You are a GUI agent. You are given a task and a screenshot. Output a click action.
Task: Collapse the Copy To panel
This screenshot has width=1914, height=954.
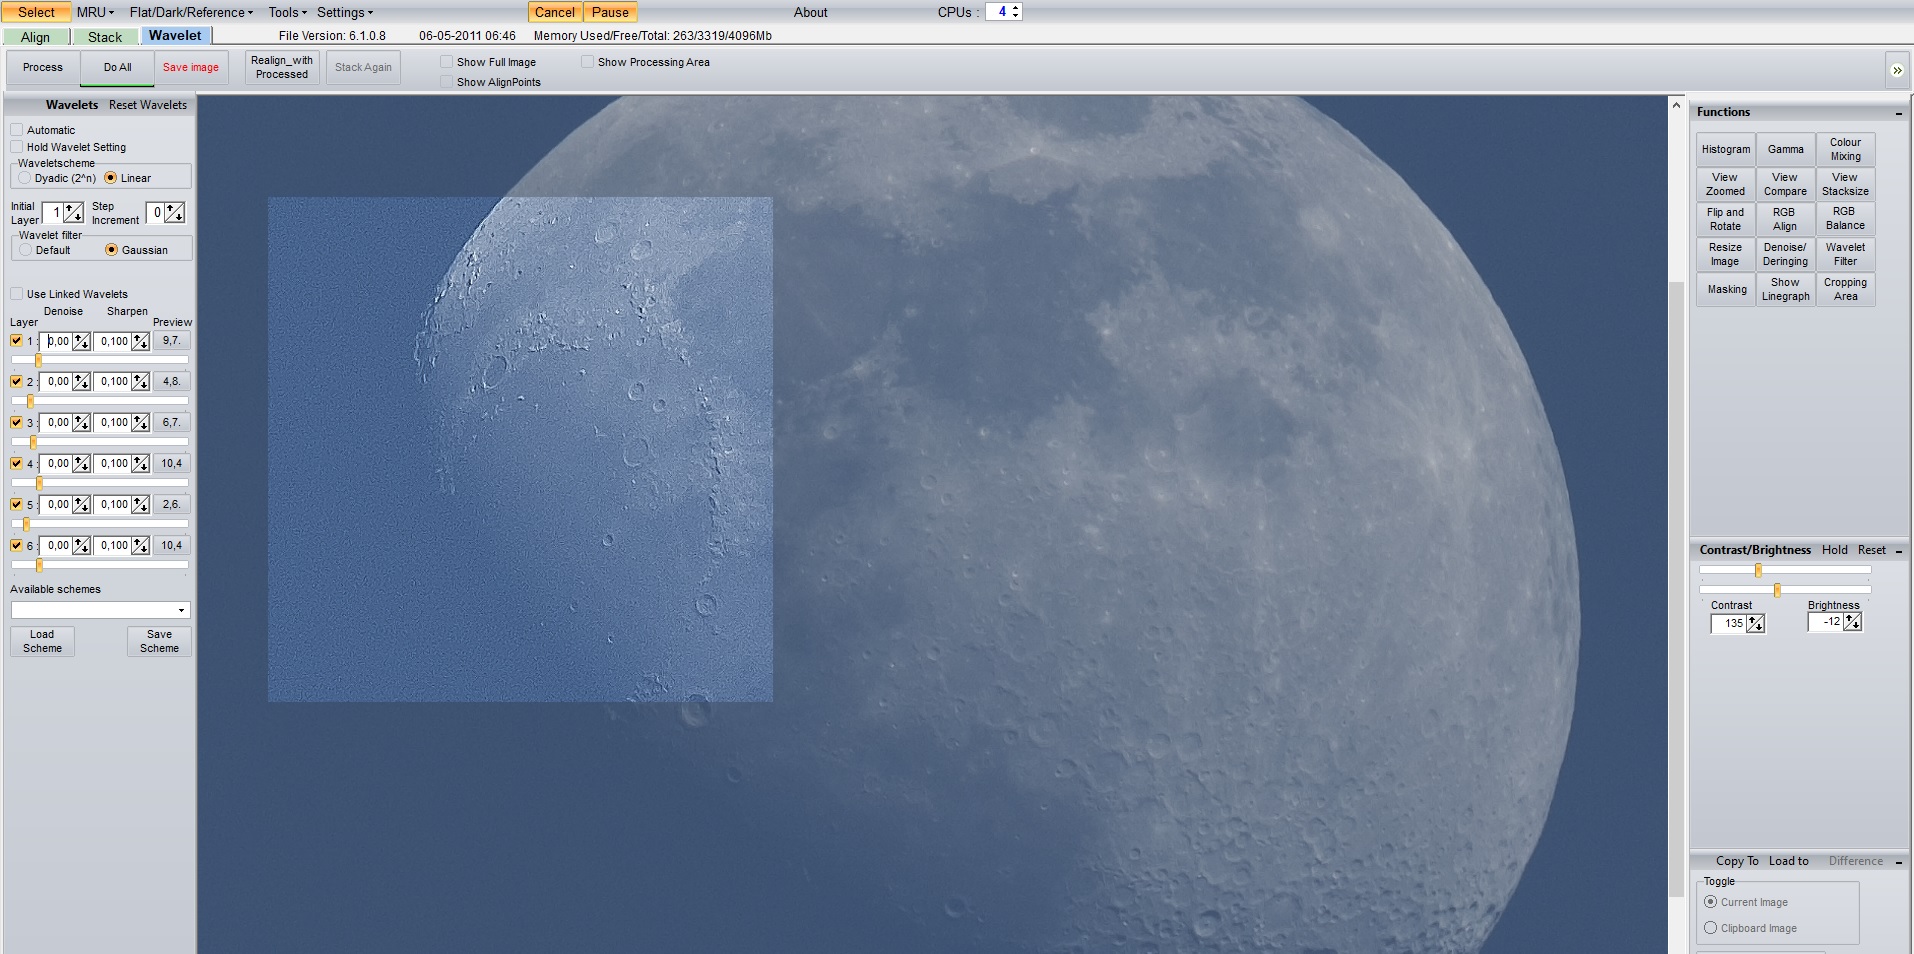[x=1899, y=862]
